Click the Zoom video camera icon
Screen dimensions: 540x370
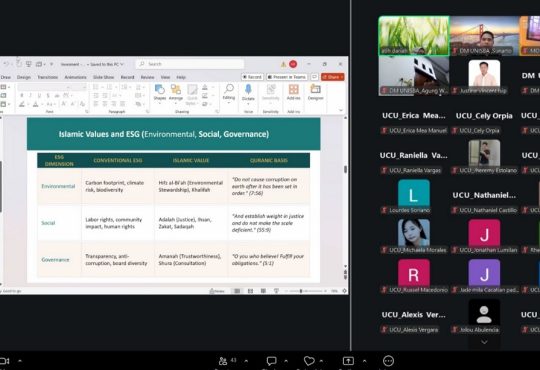point(4,361)
